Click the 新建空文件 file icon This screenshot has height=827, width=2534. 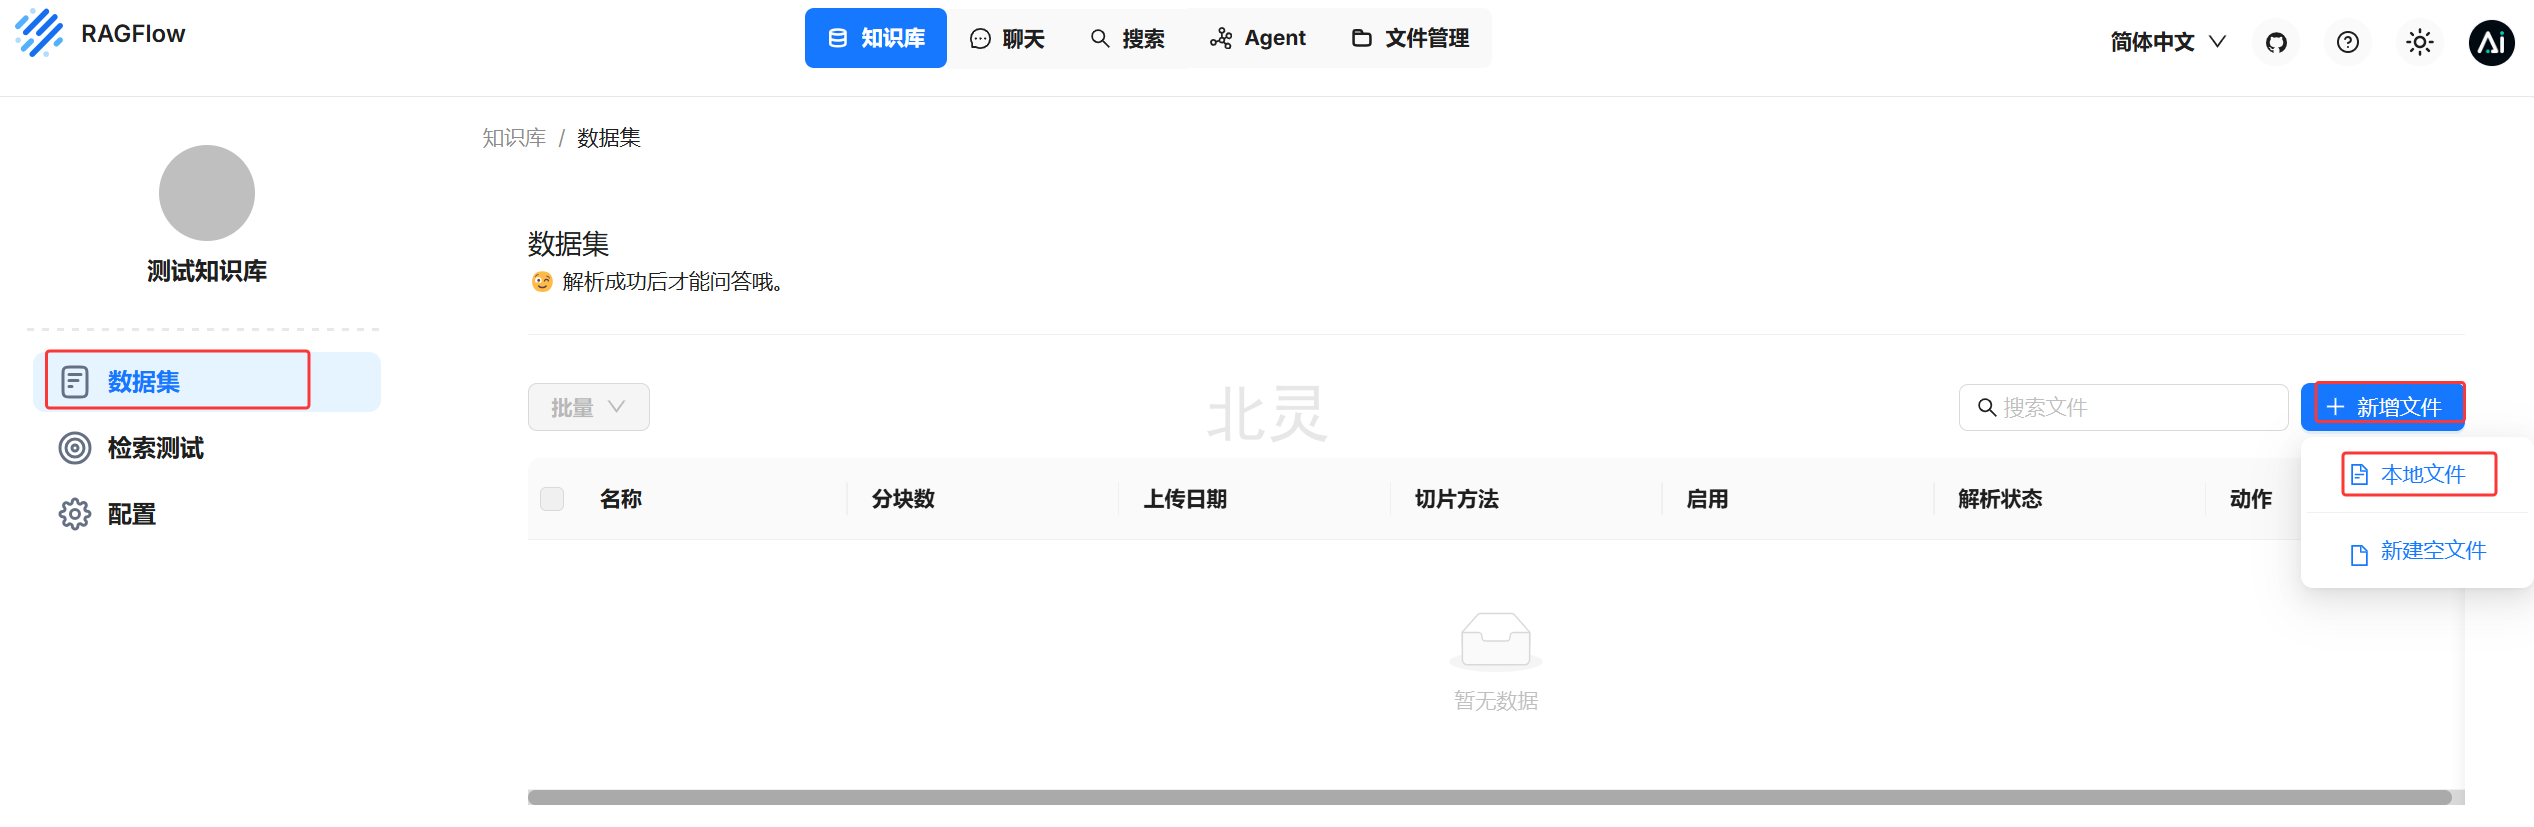[x=2359, y=555]
